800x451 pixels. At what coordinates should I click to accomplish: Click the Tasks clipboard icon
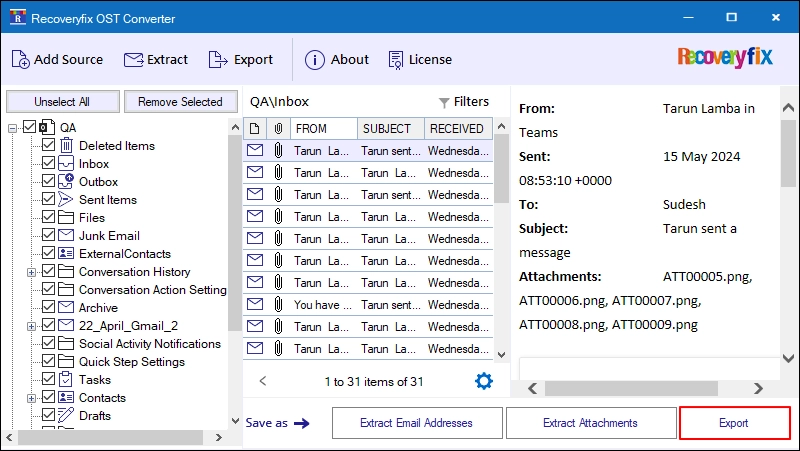(x=66, y=379)
